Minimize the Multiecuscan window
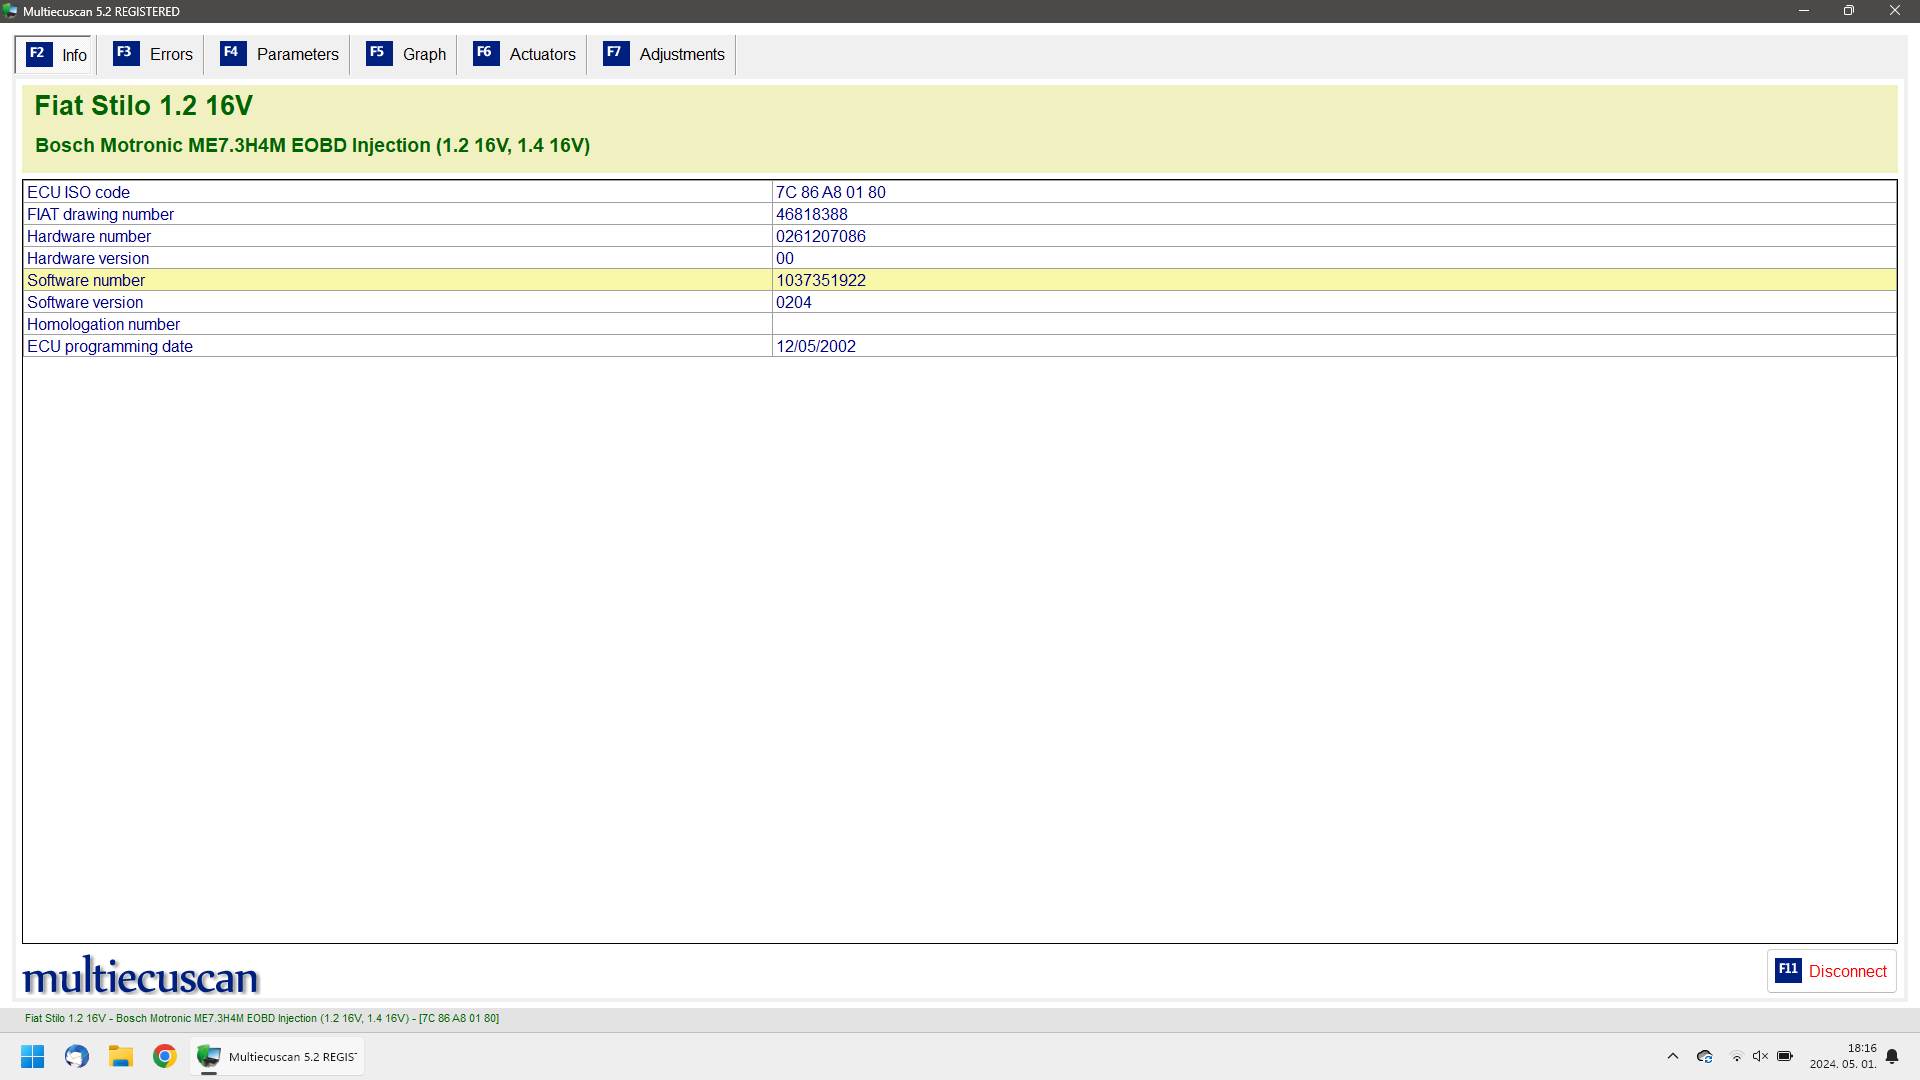 1804,11
